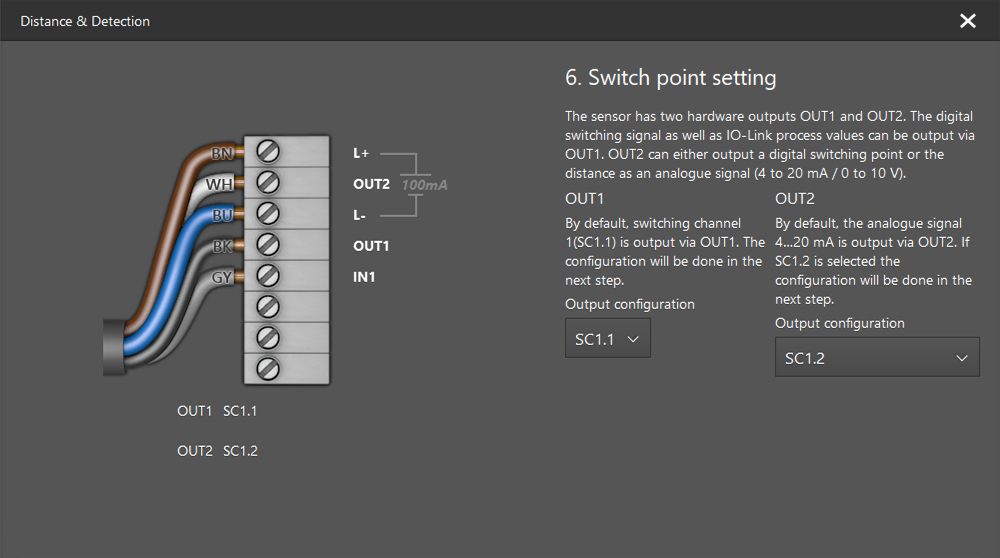Click the '6. Switch point setting' heading
The width and height of the screenshot is (1000, 558).
[670, 77]
